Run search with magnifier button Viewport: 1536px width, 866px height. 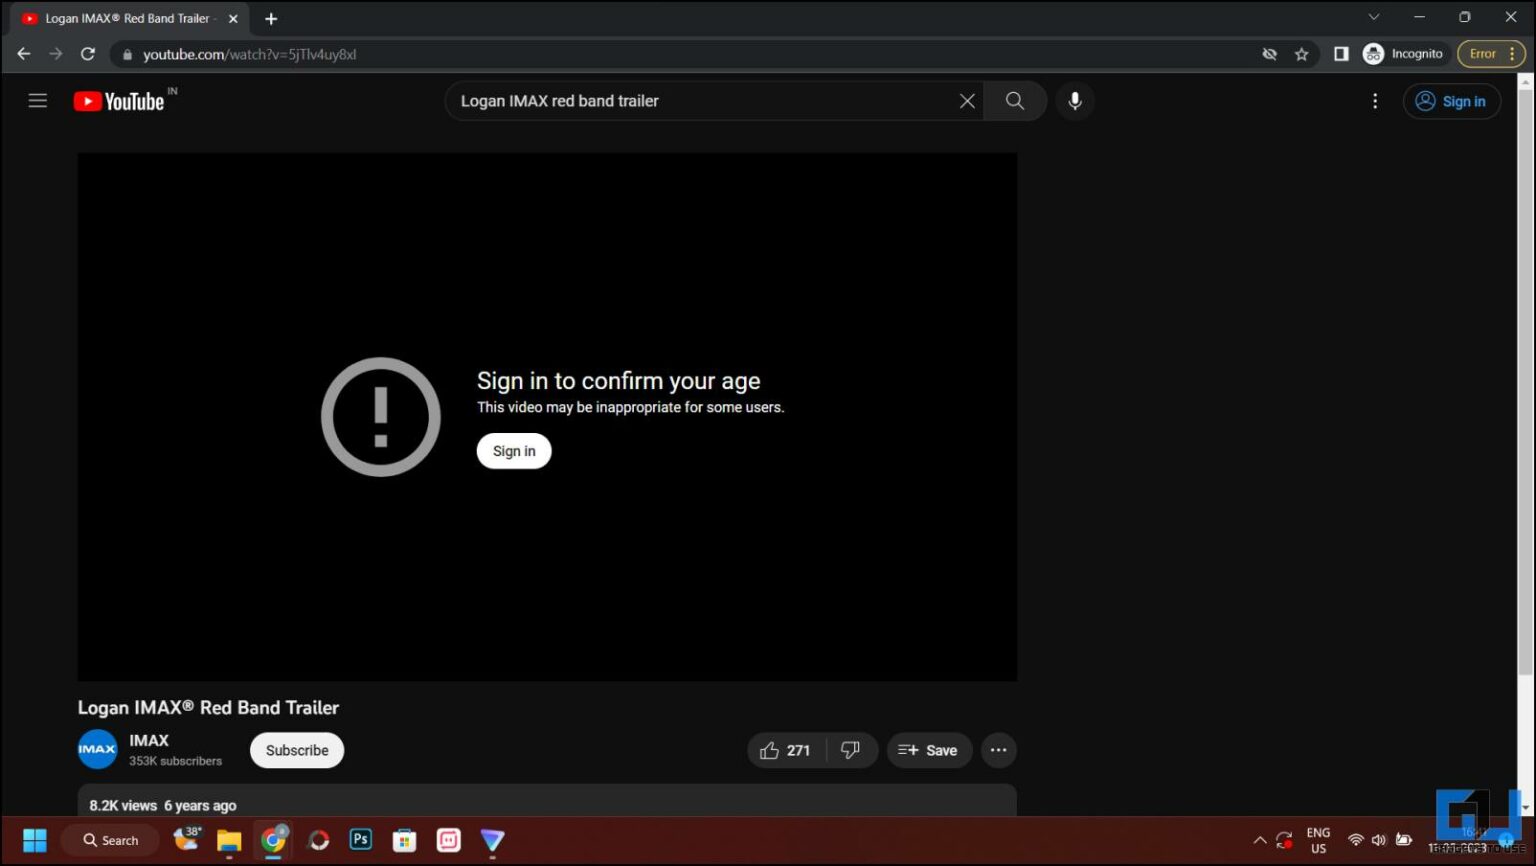(1015, 101)
